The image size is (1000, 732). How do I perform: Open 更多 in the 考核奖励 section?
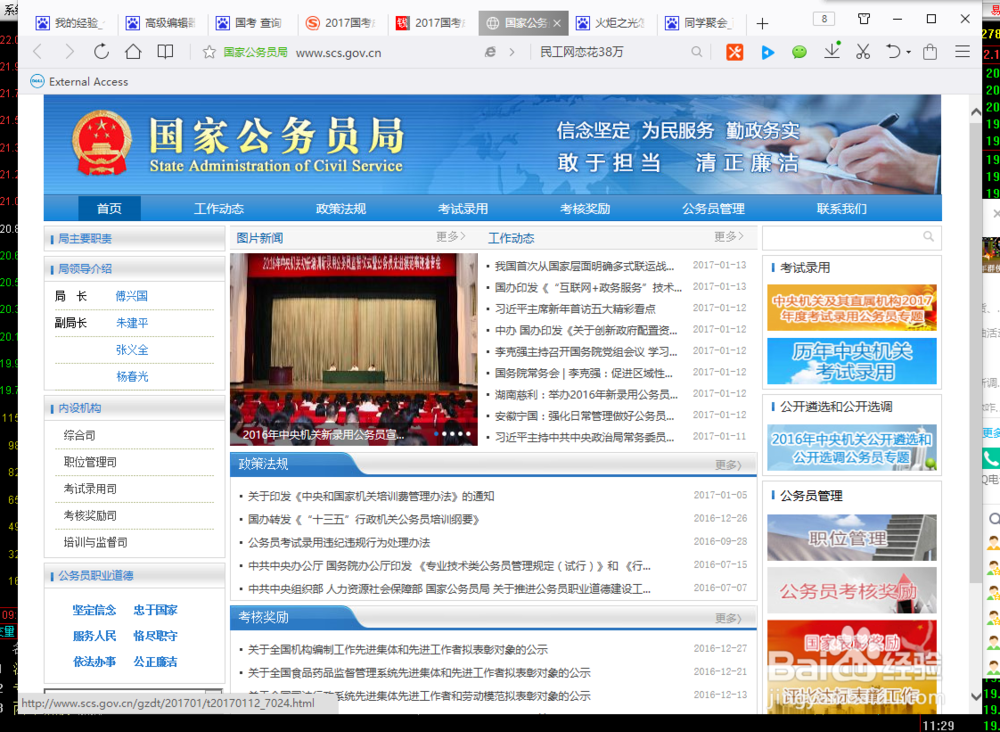(x=728, y=618)
